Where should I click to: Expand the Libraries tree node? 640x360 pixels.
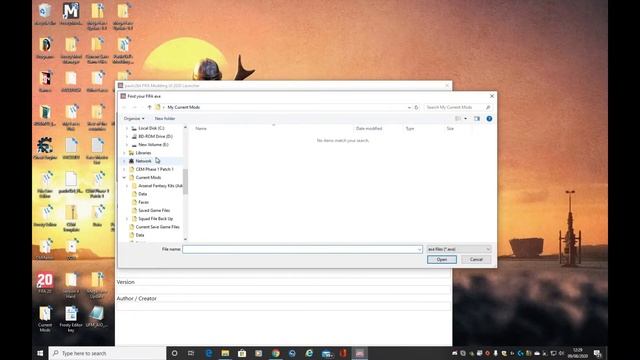(124, 153)
